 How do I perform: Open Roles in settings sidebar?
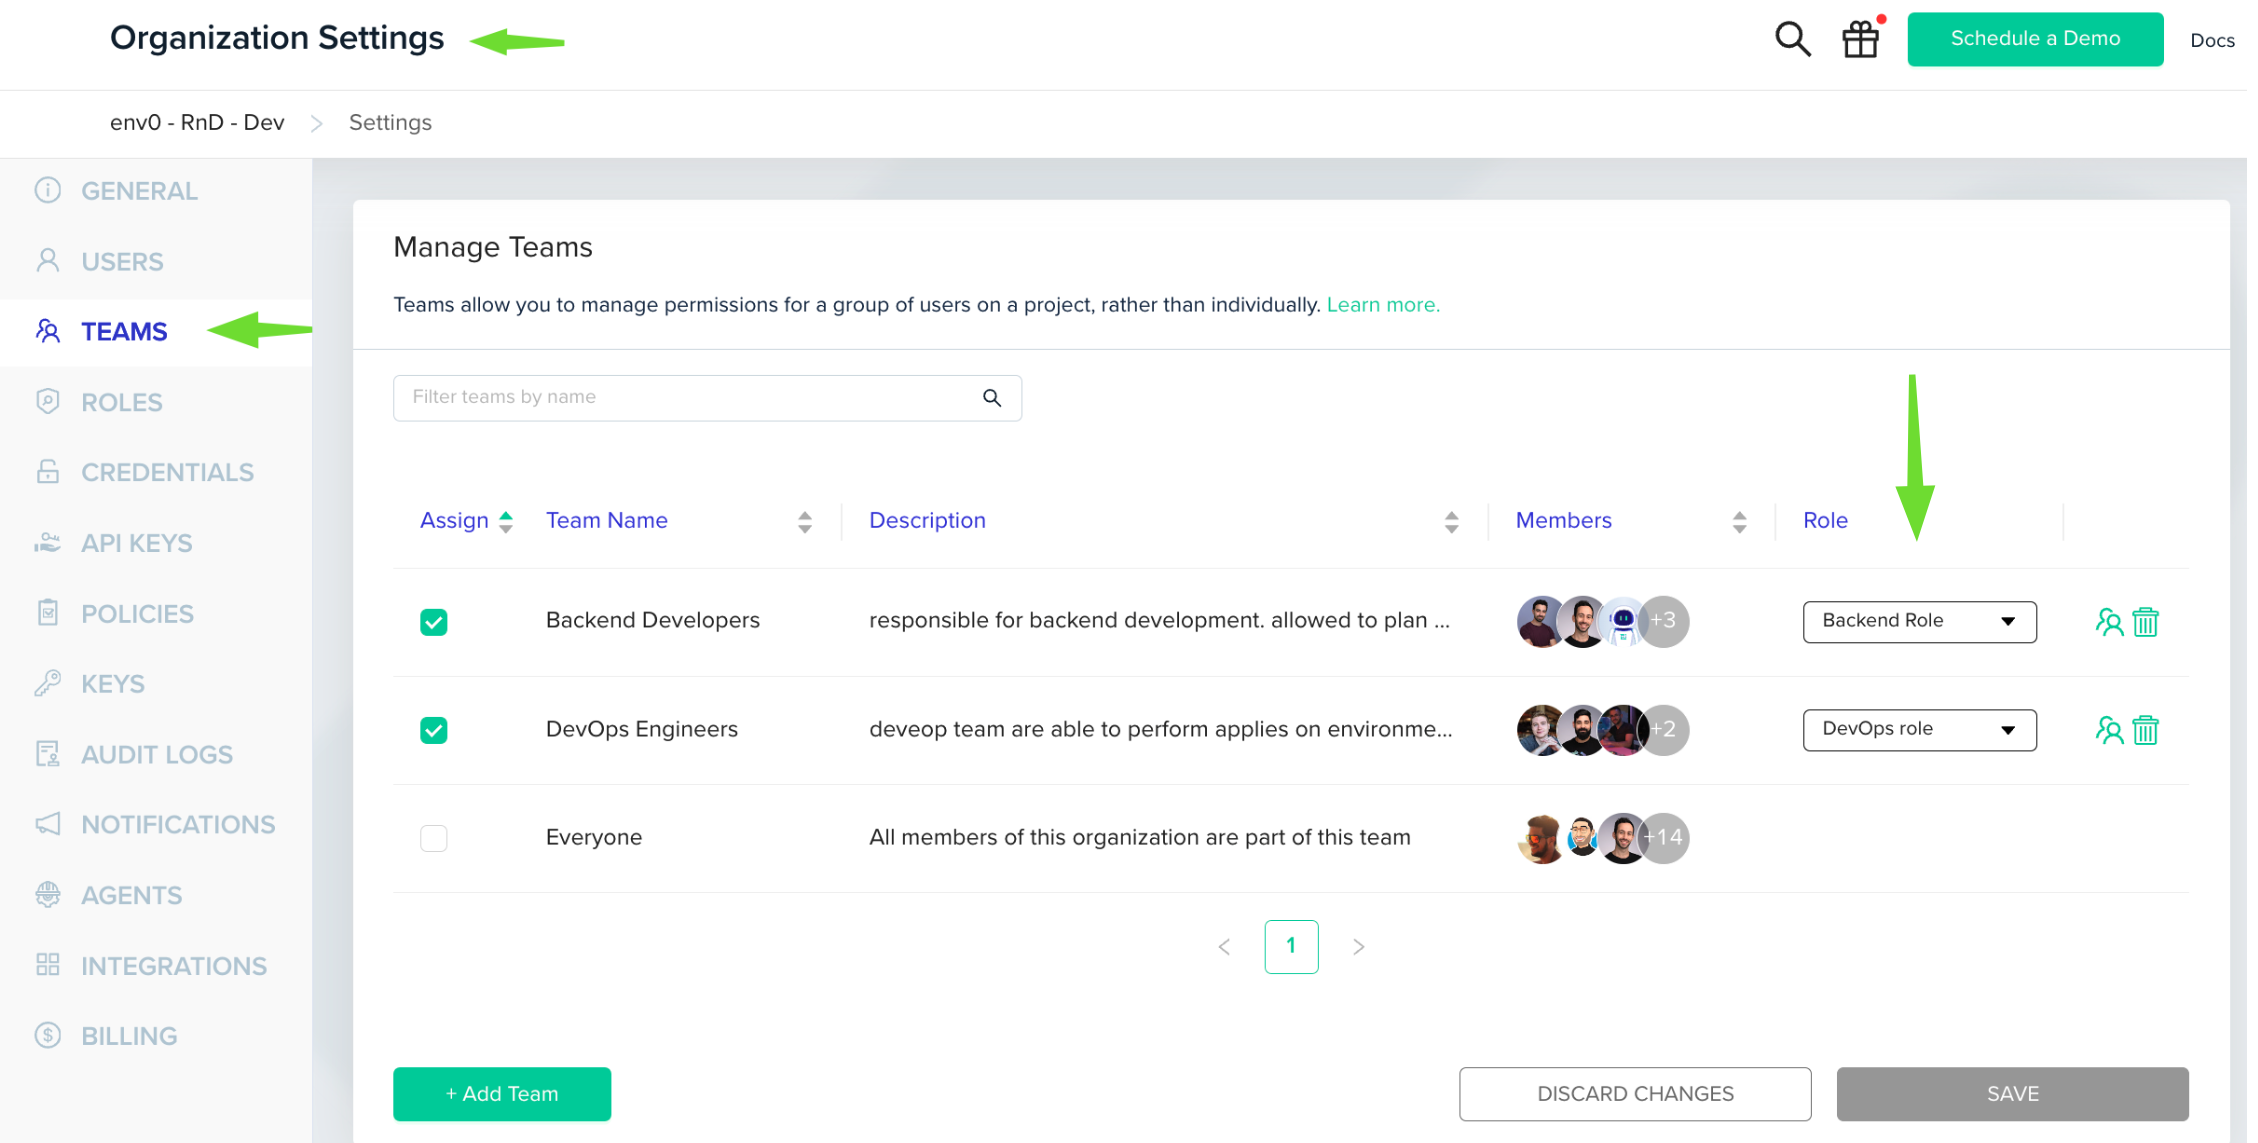point(121,402)
